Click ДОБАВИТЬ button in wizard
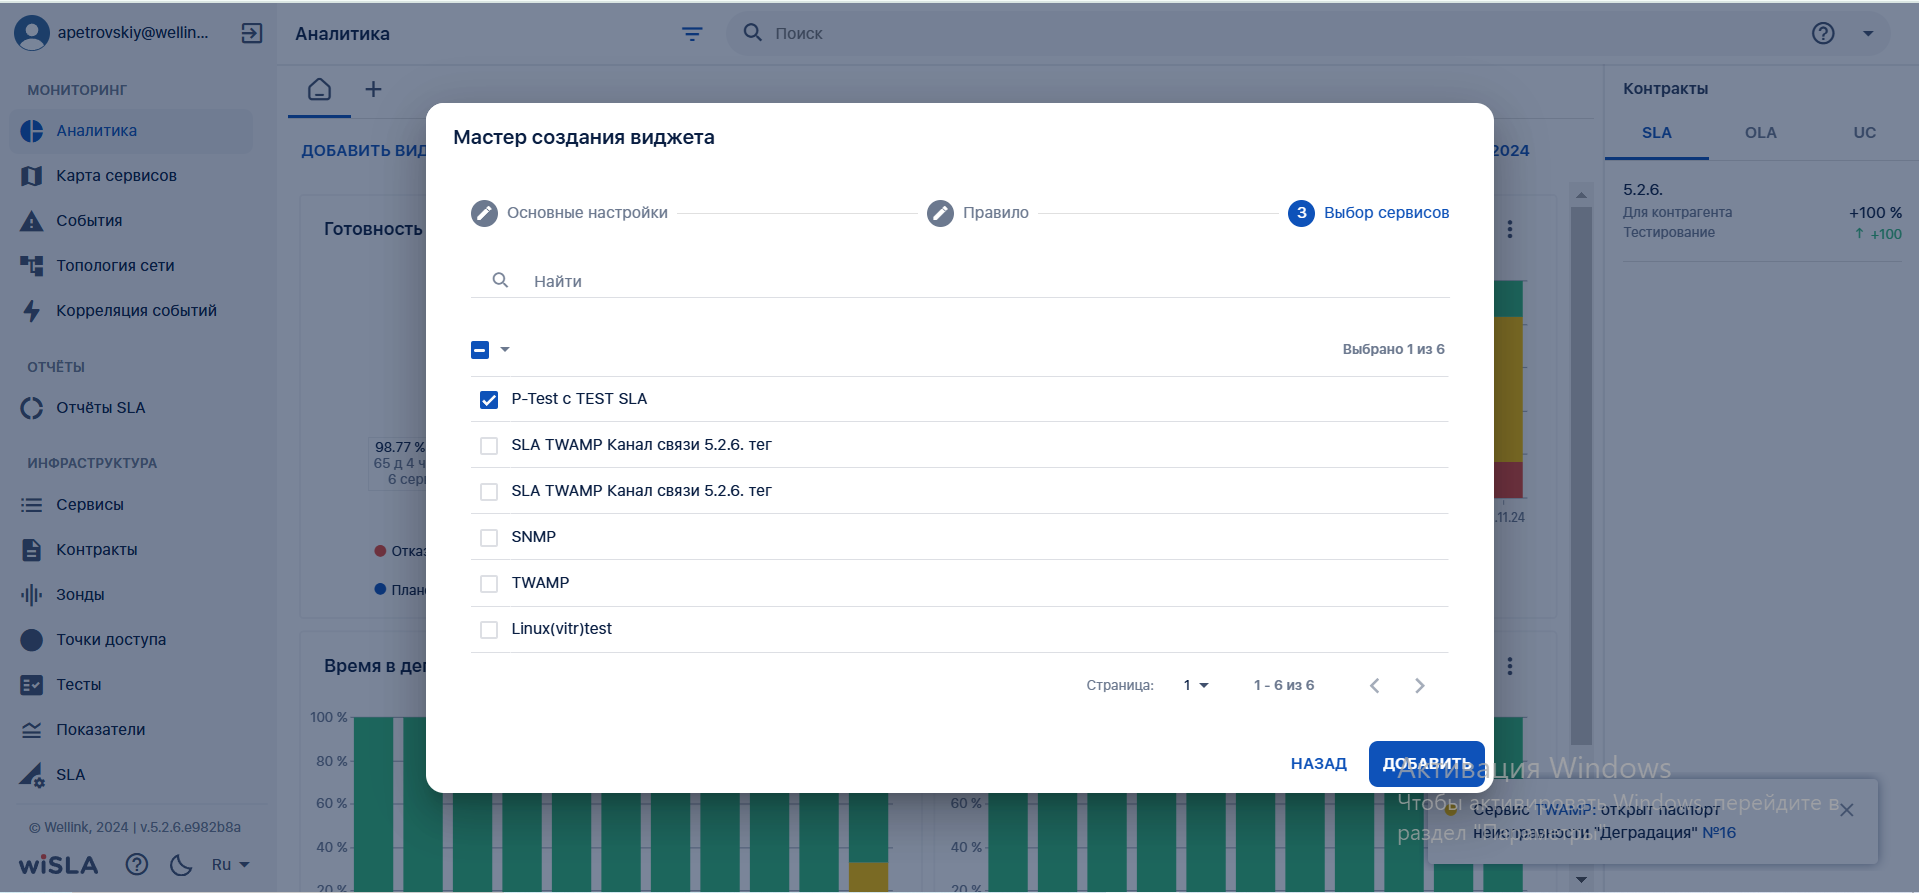 1426,764
